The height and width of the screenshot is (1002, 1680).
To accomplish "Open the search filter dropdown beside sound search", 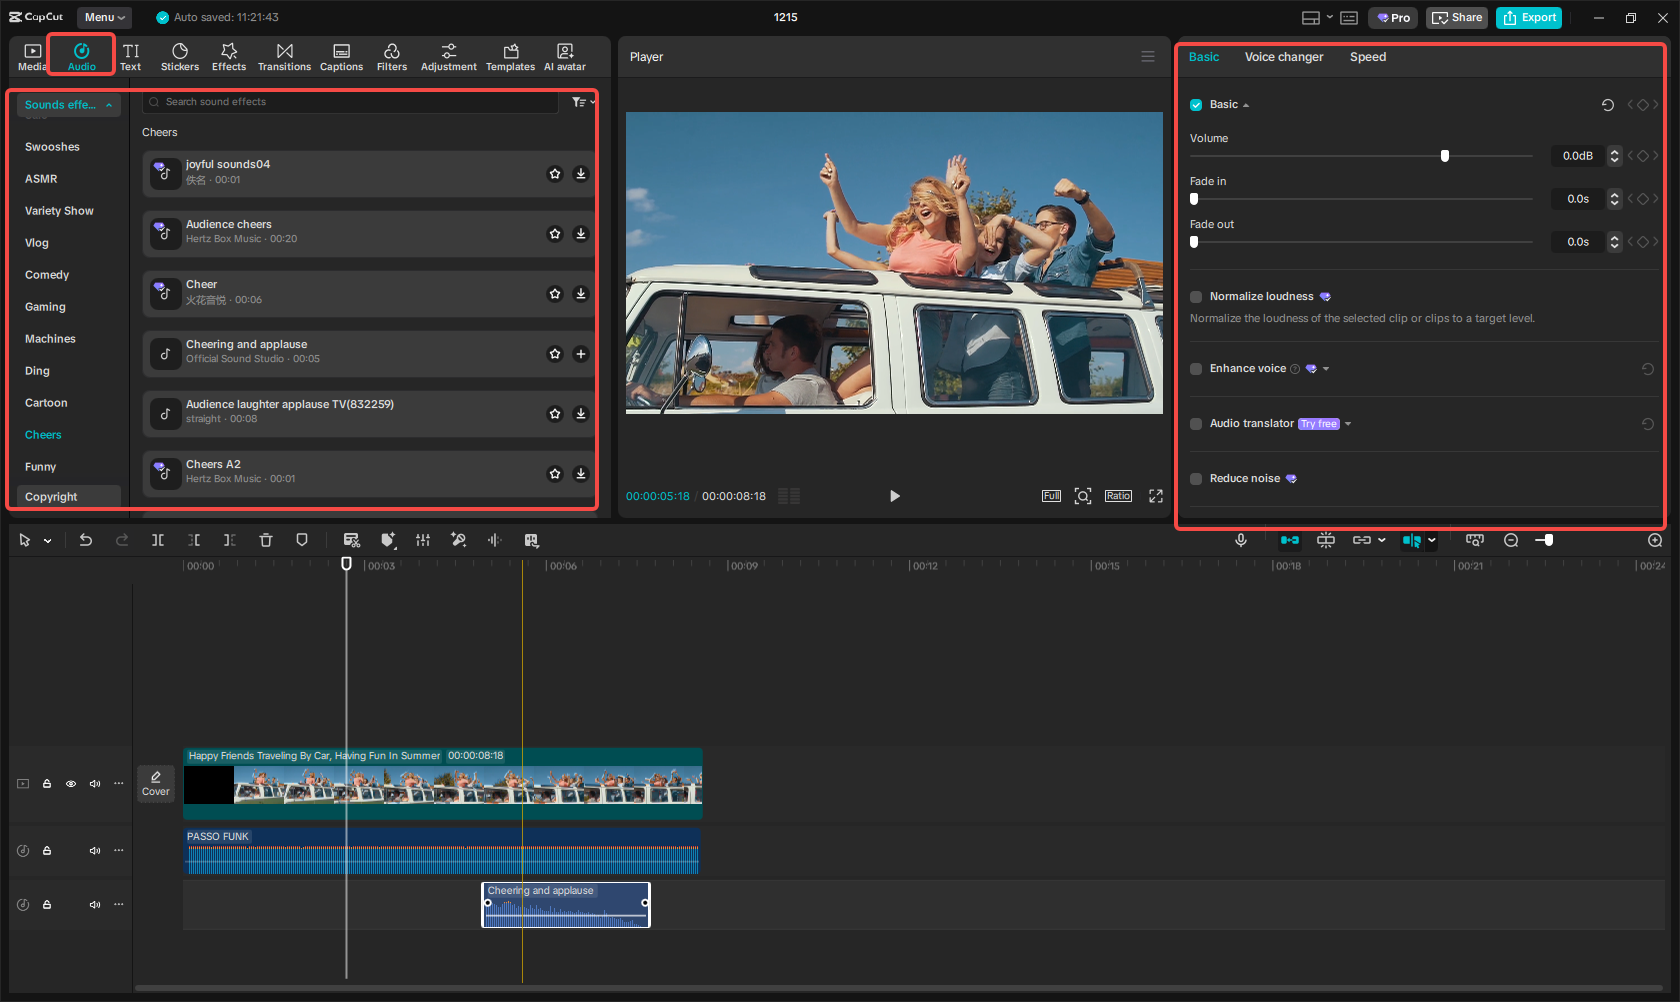I will coord(580,101).
